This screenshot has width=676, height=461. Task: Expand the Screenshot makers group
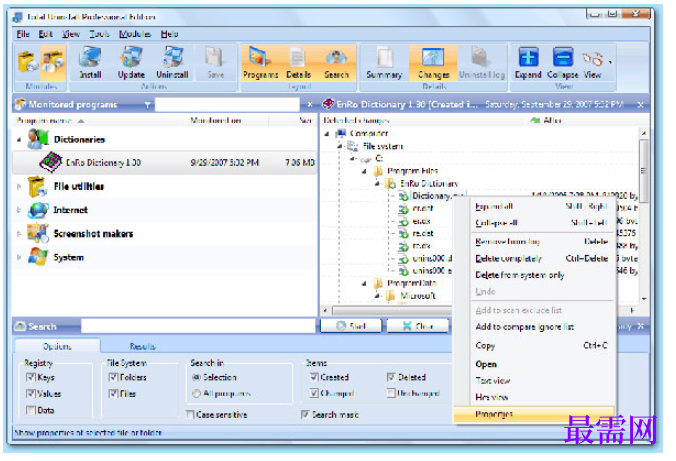point(19,234)
